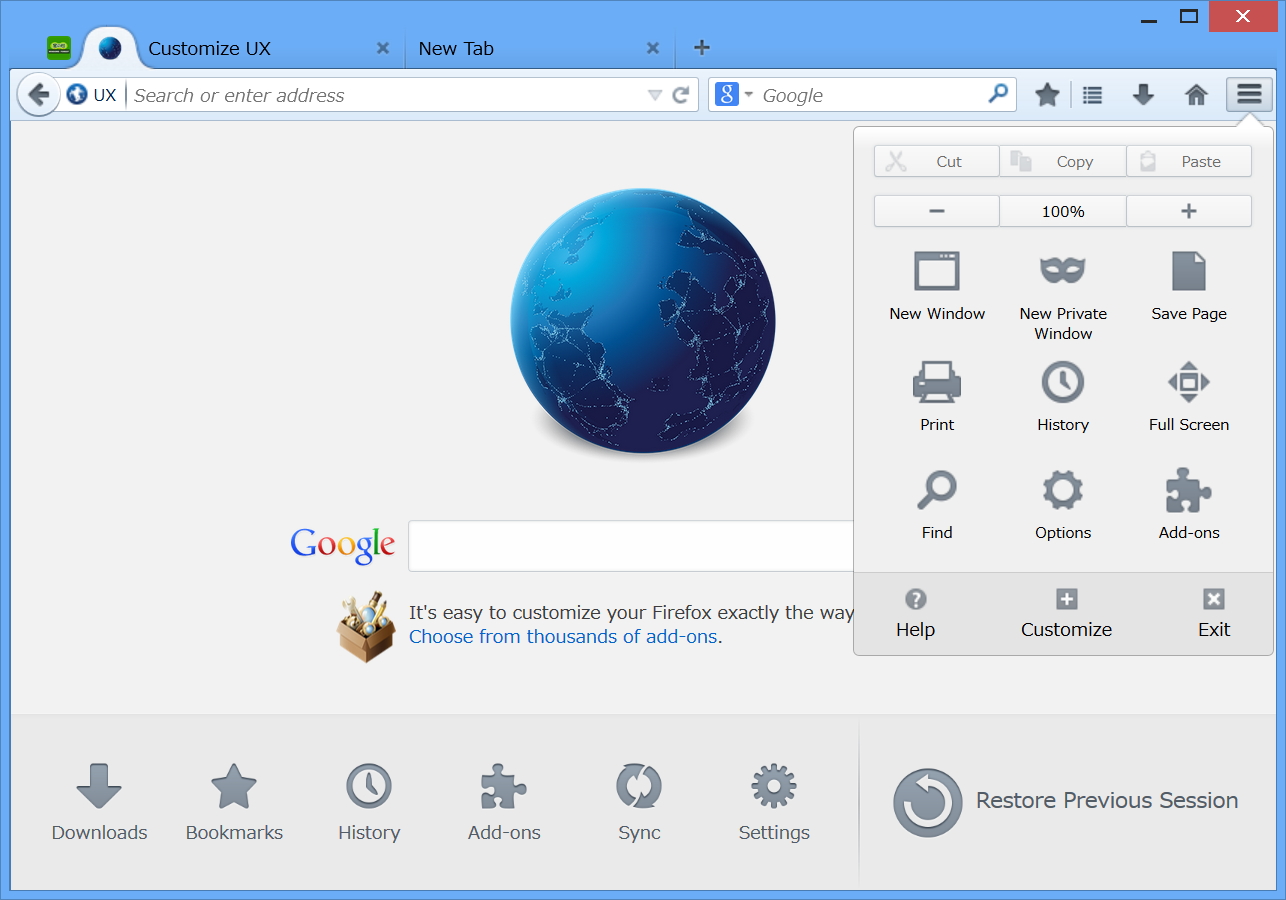Open Add-ons puzzle piece in menu panel

1189,504
